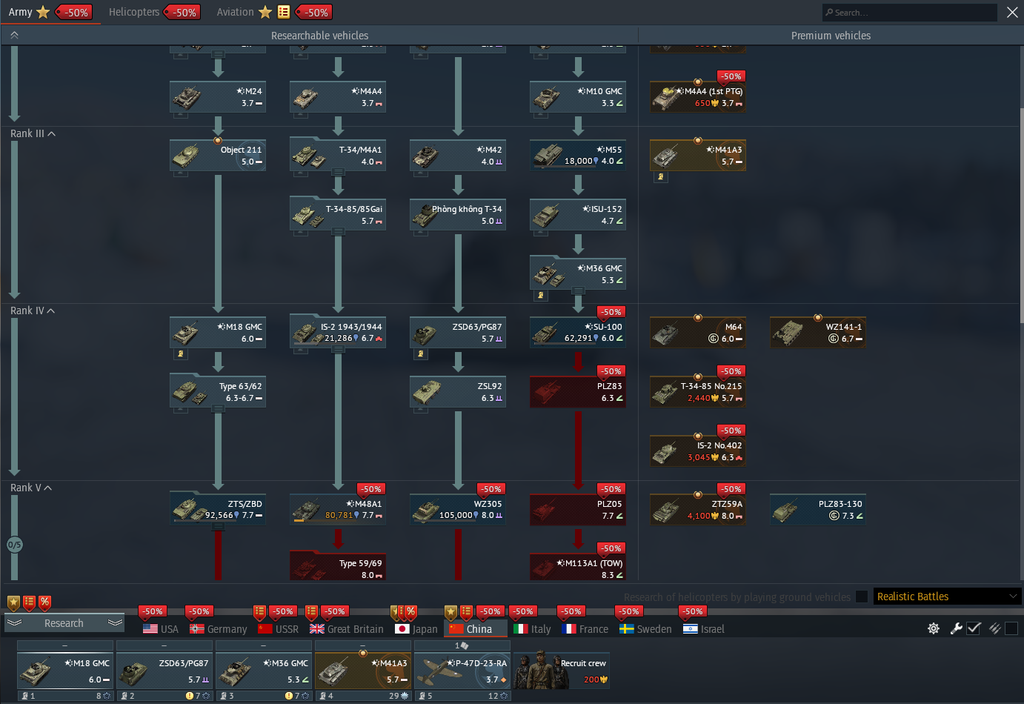Select the WZ305 vehicle
1024x704 pixels.
(x=458, y=509)
